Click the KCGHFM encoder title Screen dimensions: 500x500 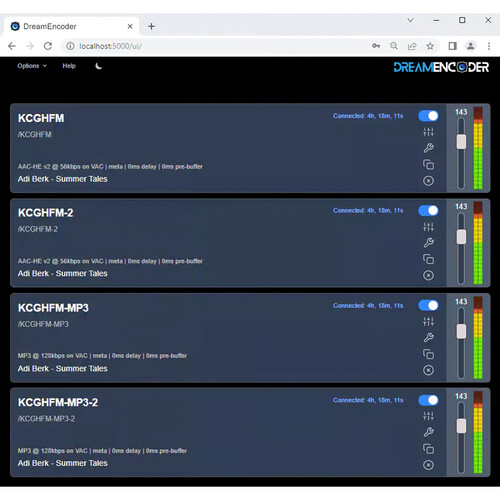point(41,118)
